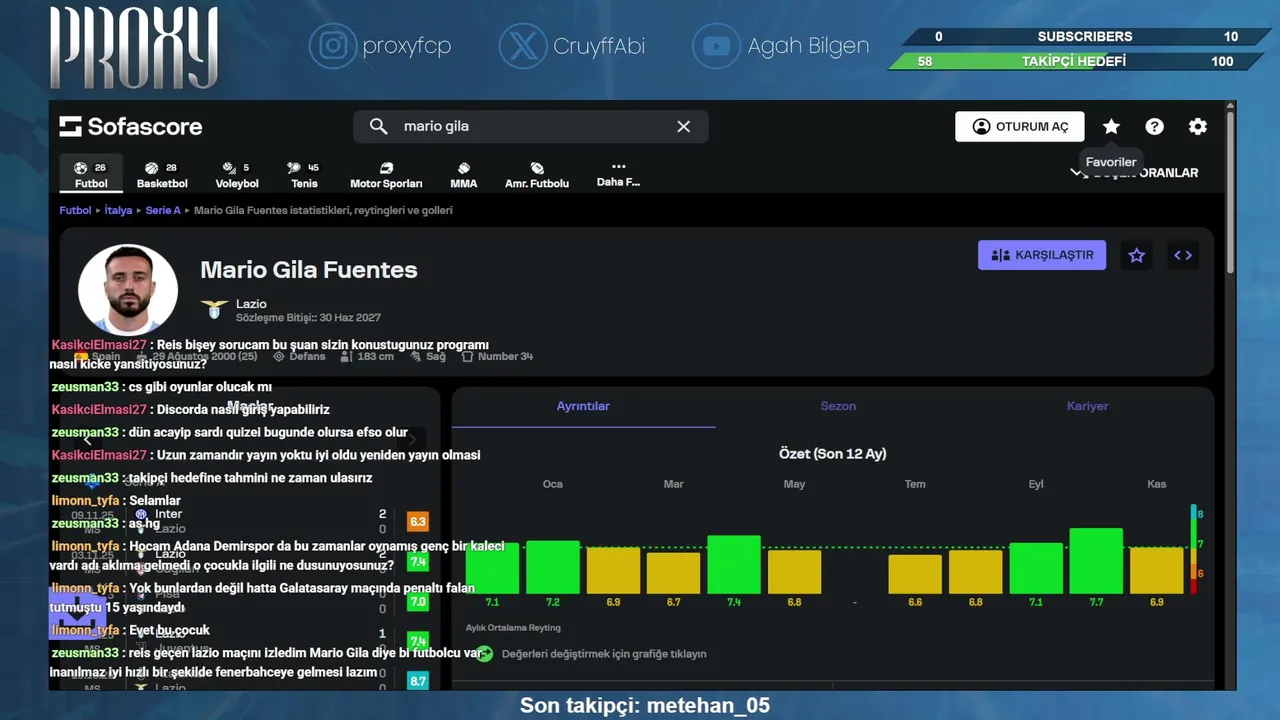The width and height of the screenshot is (1280, 720).
Task: Clear the search field with X
Action: [684, 126]
